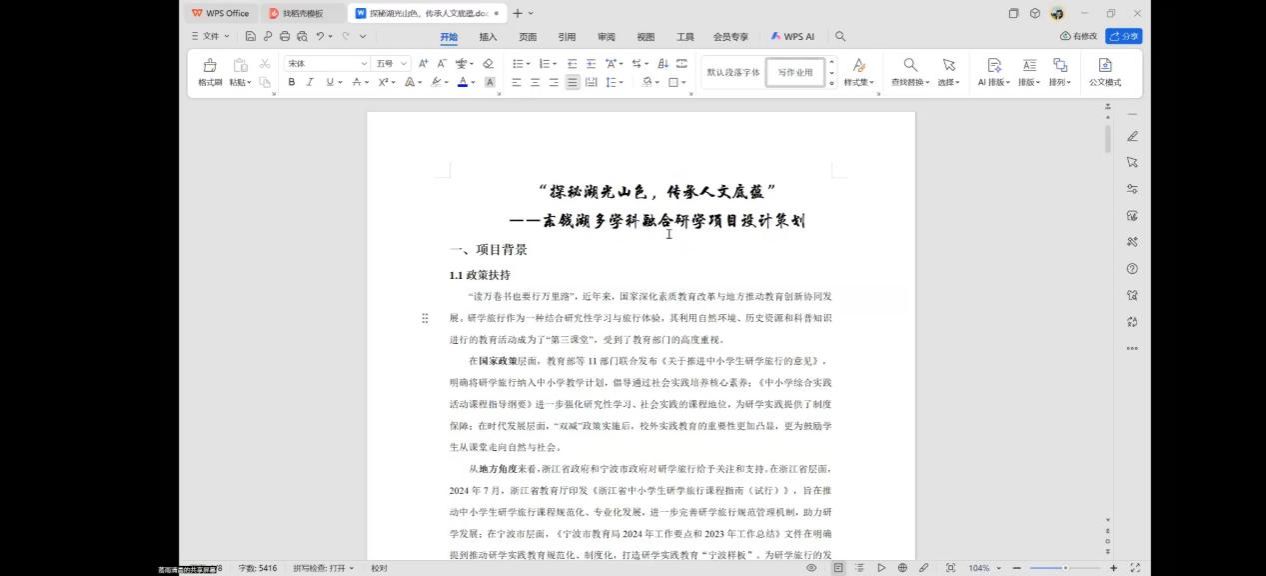Click the clear formatting eraser icon

point(488,63)
